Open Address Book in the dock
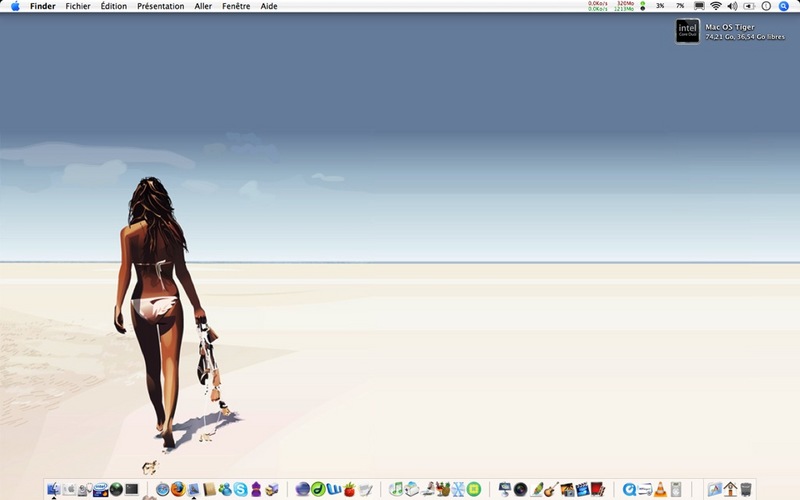This screenshot has width=800, height=500. pyautogui.click(x=209, y=489)
